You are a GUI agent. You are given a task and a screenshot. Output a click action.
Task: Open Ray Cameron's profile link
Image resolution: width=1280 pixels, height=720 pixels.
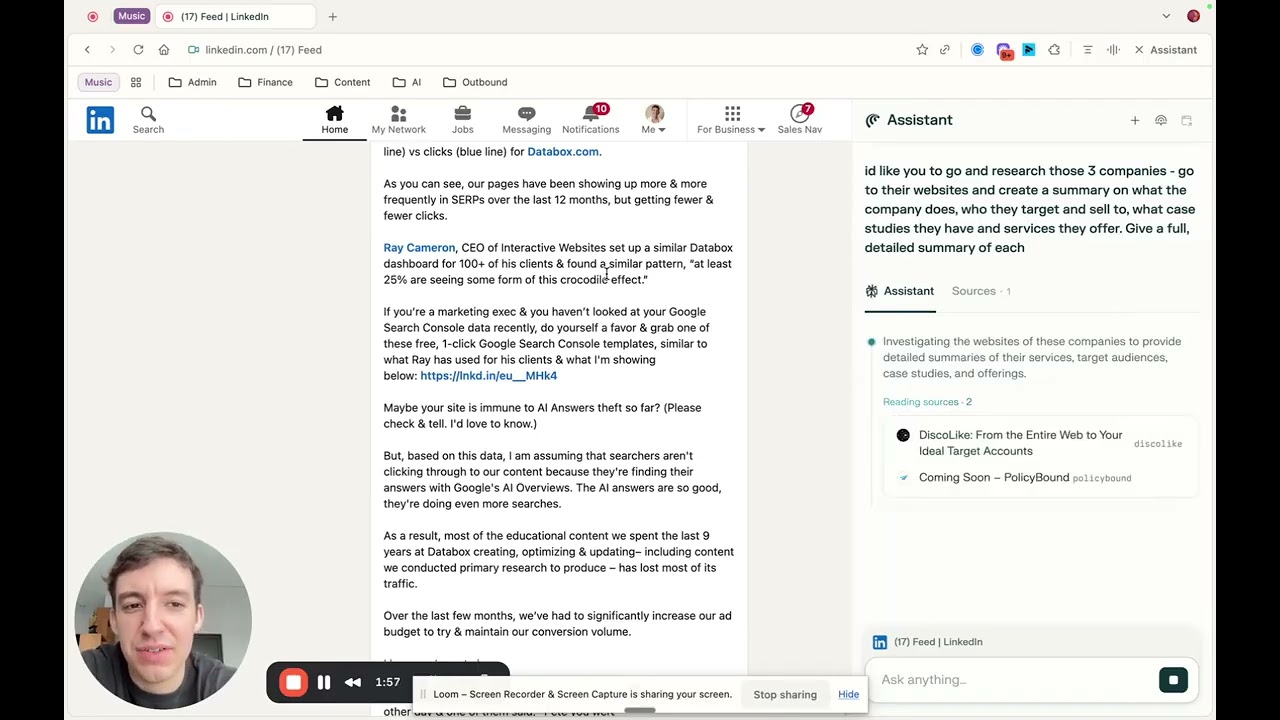coord(419,248)
